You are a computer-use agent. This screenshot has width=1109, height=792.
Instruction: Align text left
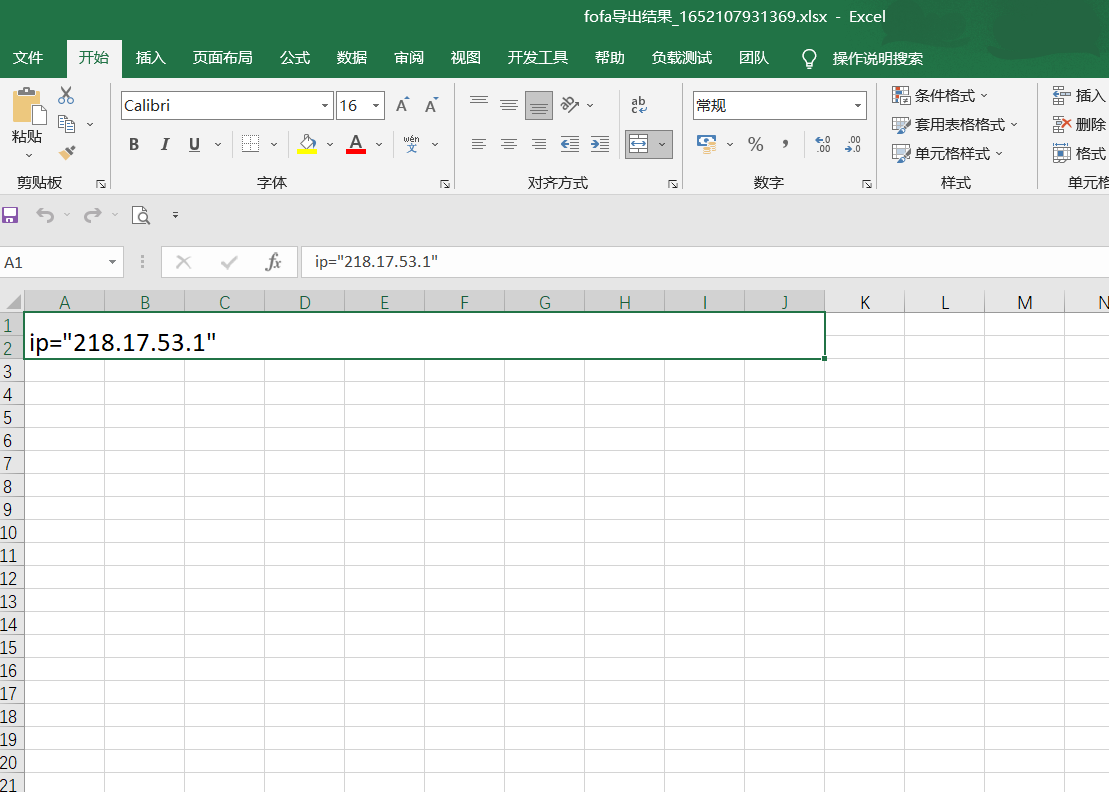[479, 144]
